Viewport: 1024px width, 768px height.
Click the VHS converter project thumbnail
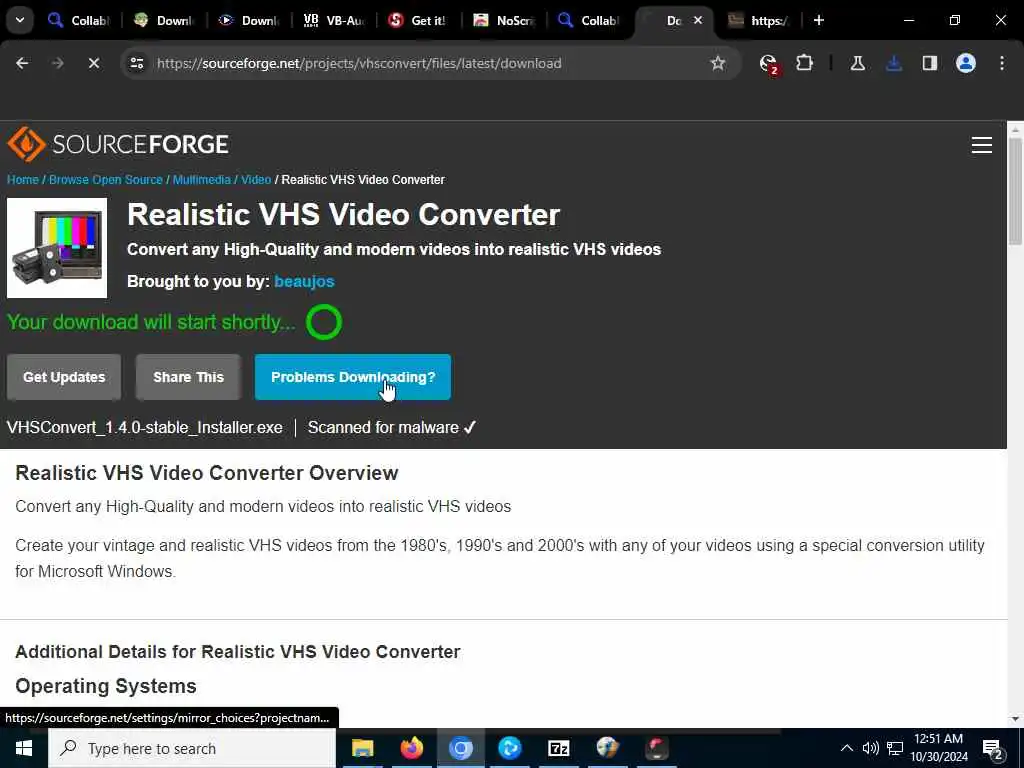tap(57, 248)
